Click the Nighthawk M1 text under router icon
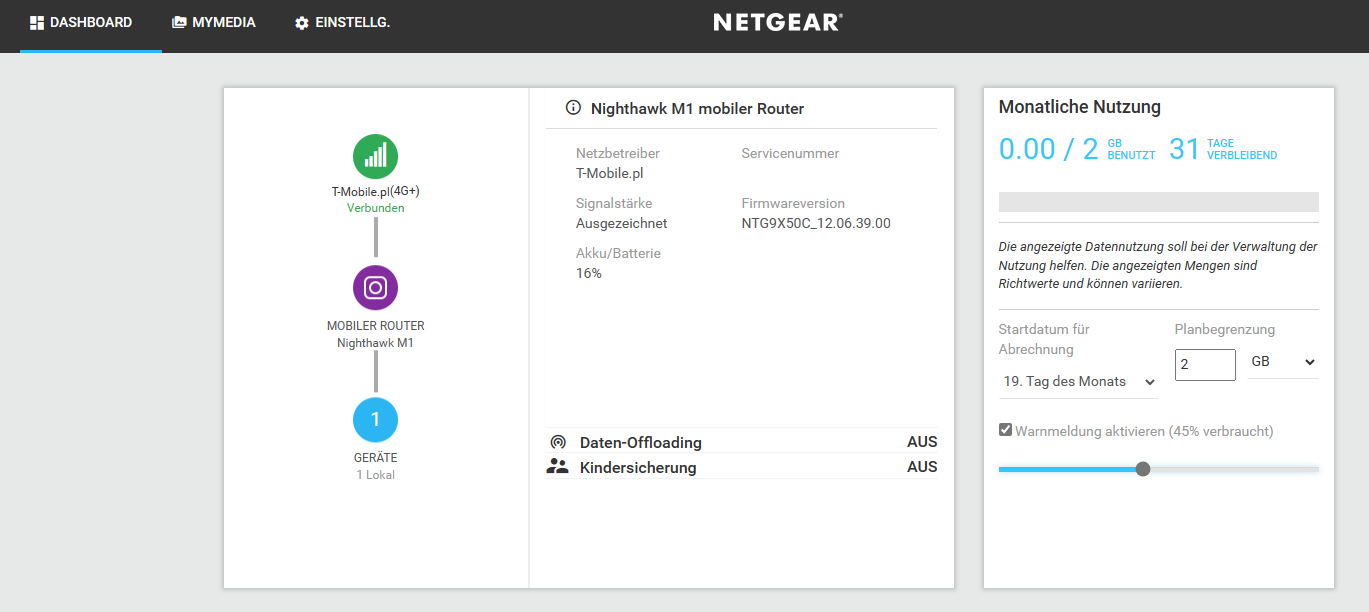 tap(375, 343)
